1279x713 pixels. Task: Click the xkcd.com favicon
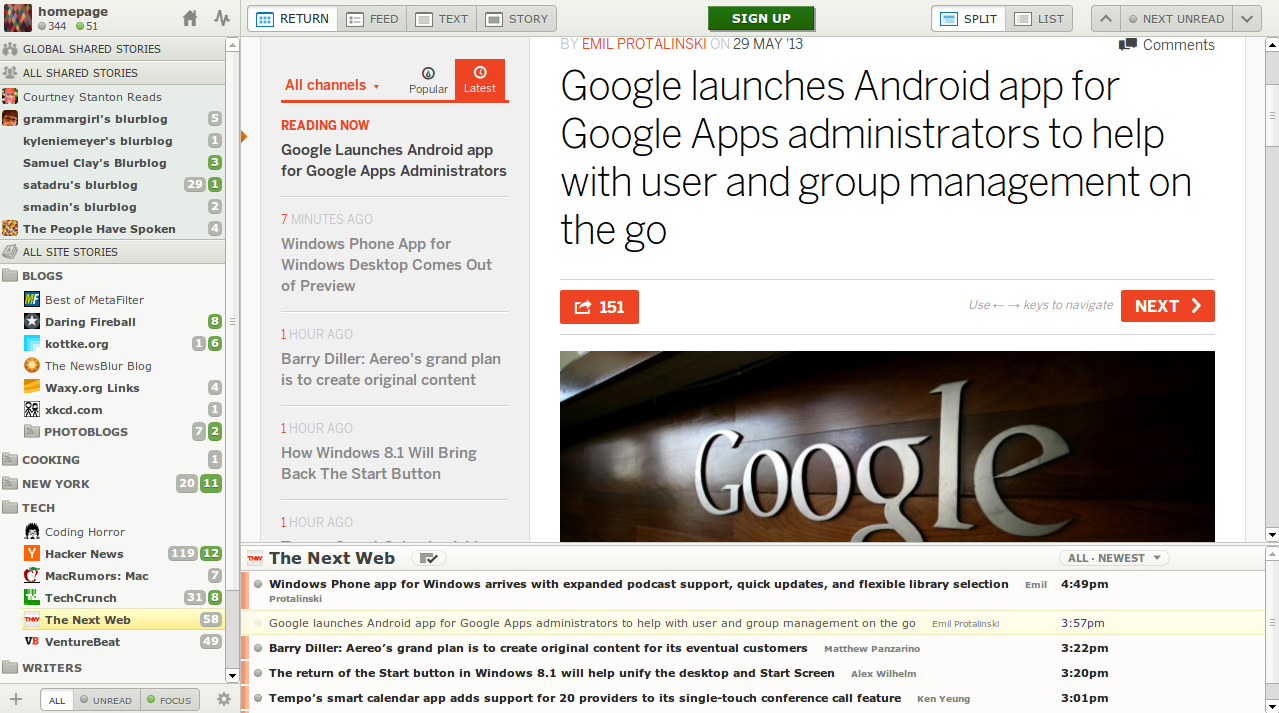pyautogui.click(x=32, y=410)
